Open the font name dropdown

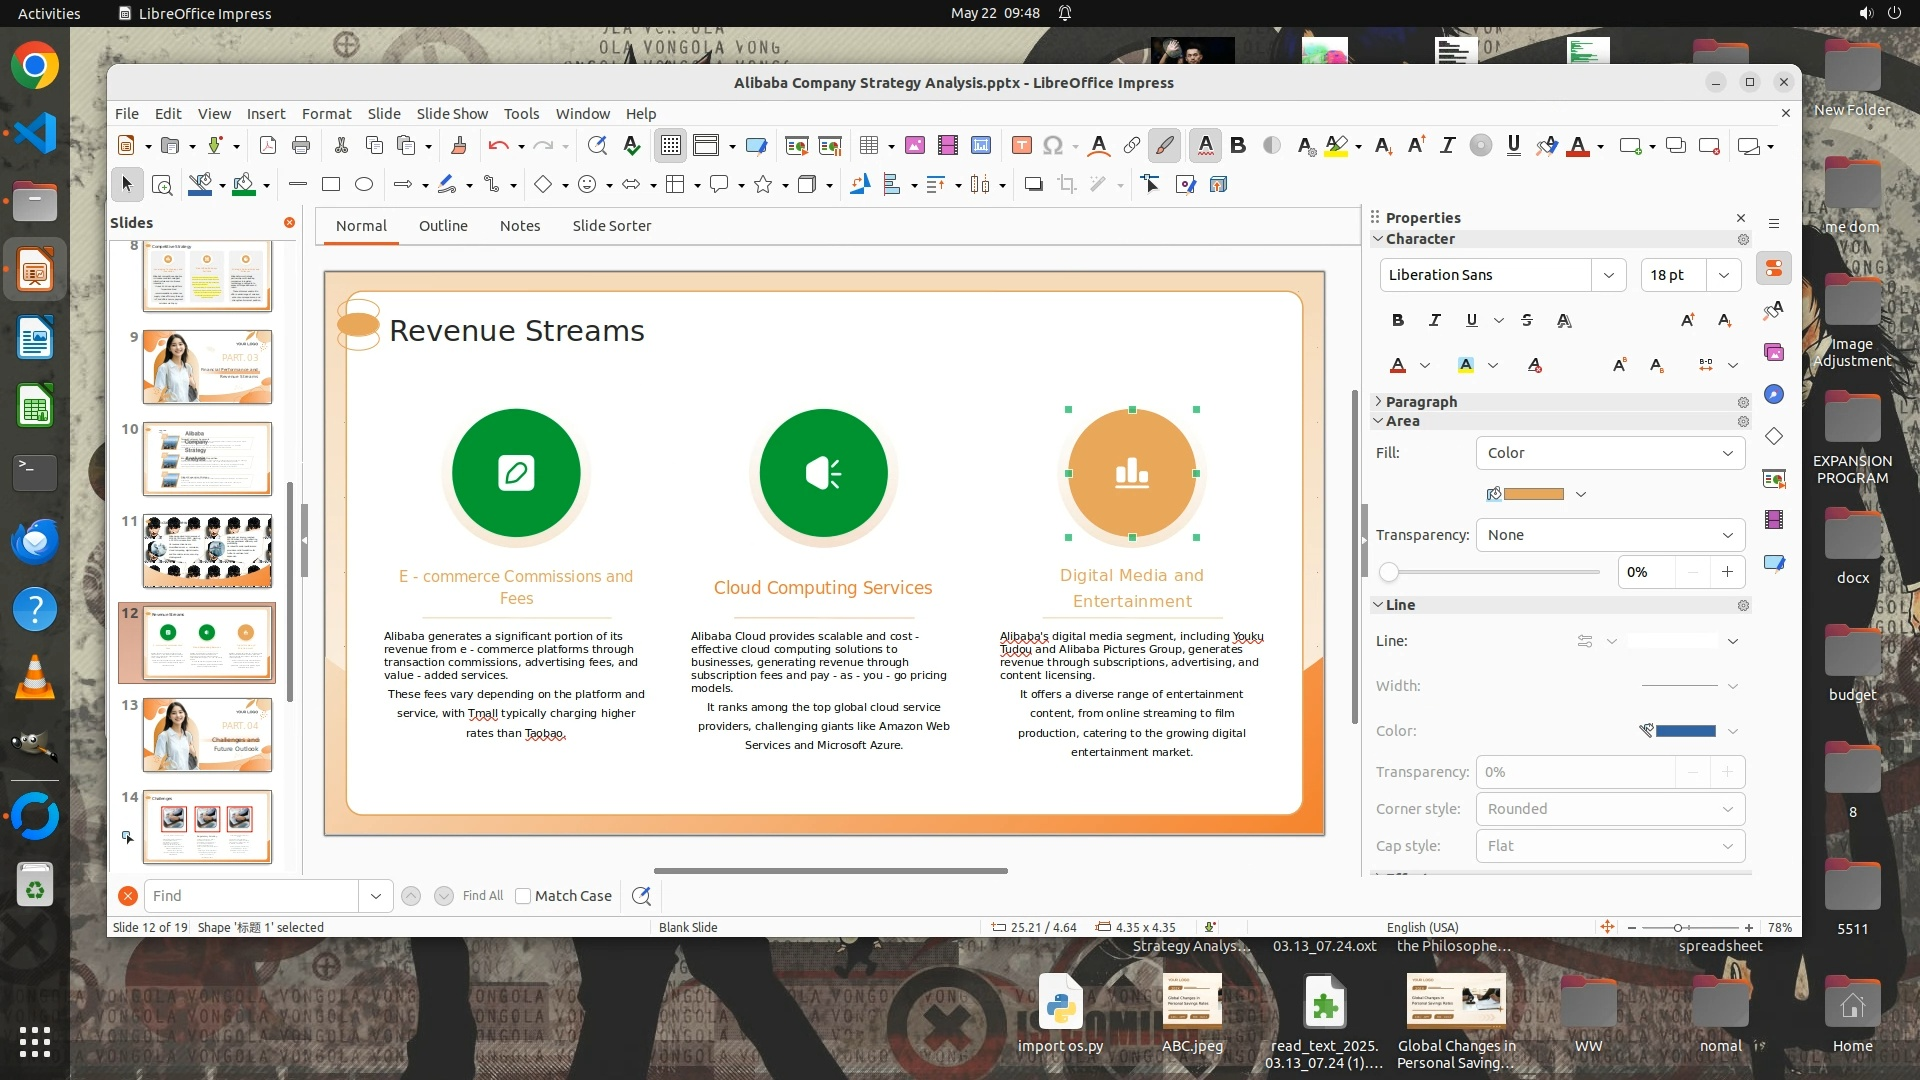click(x=1608, y=275)
